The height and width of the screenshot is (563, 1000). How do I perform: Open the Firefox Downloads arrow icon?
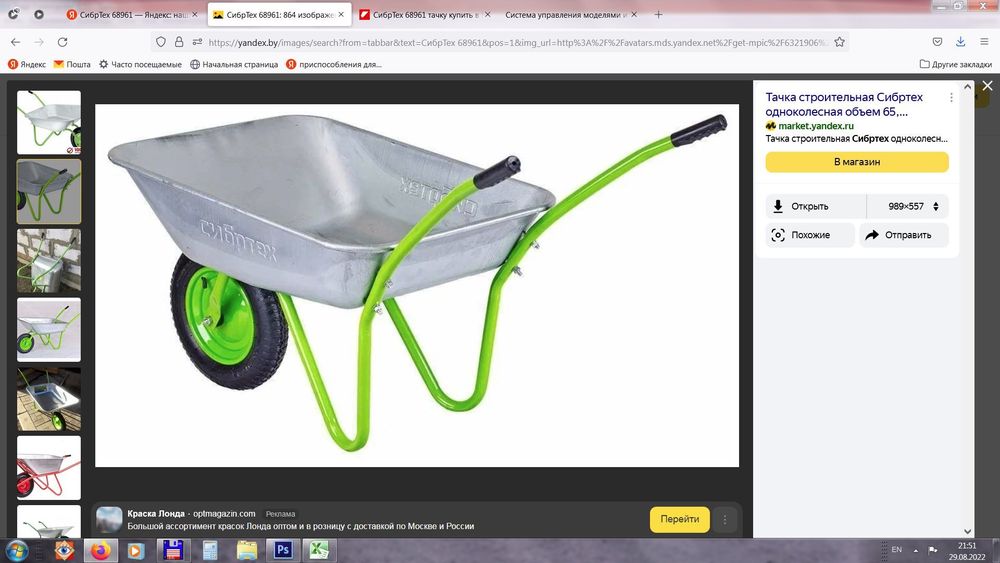(x=960, y=42)
